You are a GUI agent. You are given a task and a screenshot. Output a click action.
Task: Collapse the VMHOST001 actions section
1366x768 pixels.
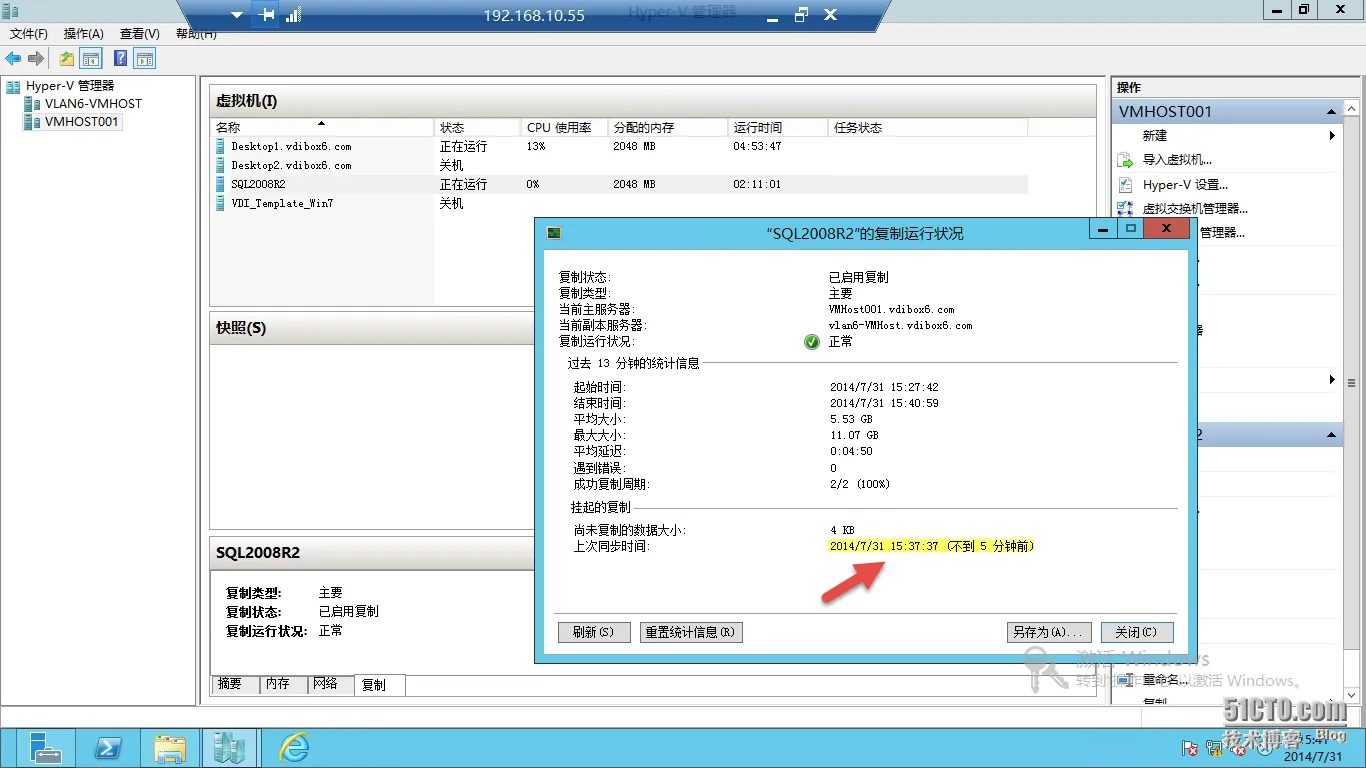click(1331, 112)
